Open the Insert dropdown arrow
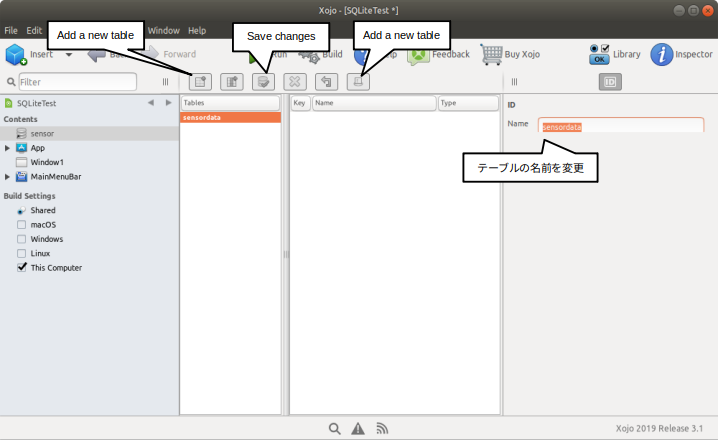This screenshot has height=440, width=718. coord(69,54)
